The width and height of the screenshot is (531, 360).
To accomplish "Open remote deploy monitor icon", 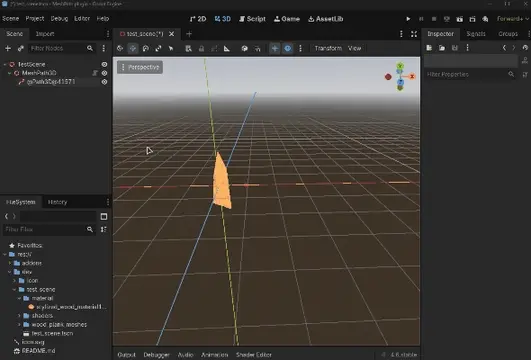I will pyautogui.click(x=447, y=19).
